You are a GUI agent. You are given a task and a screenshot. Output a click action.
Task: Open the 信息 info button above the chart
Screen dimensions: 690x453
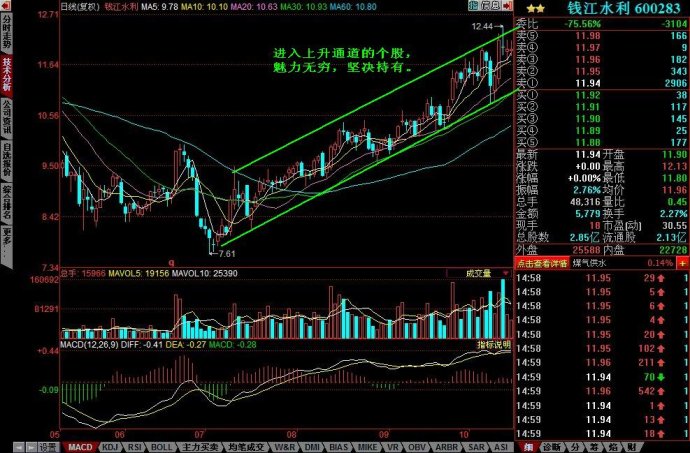pyautogui.click(x=490, y=6)
